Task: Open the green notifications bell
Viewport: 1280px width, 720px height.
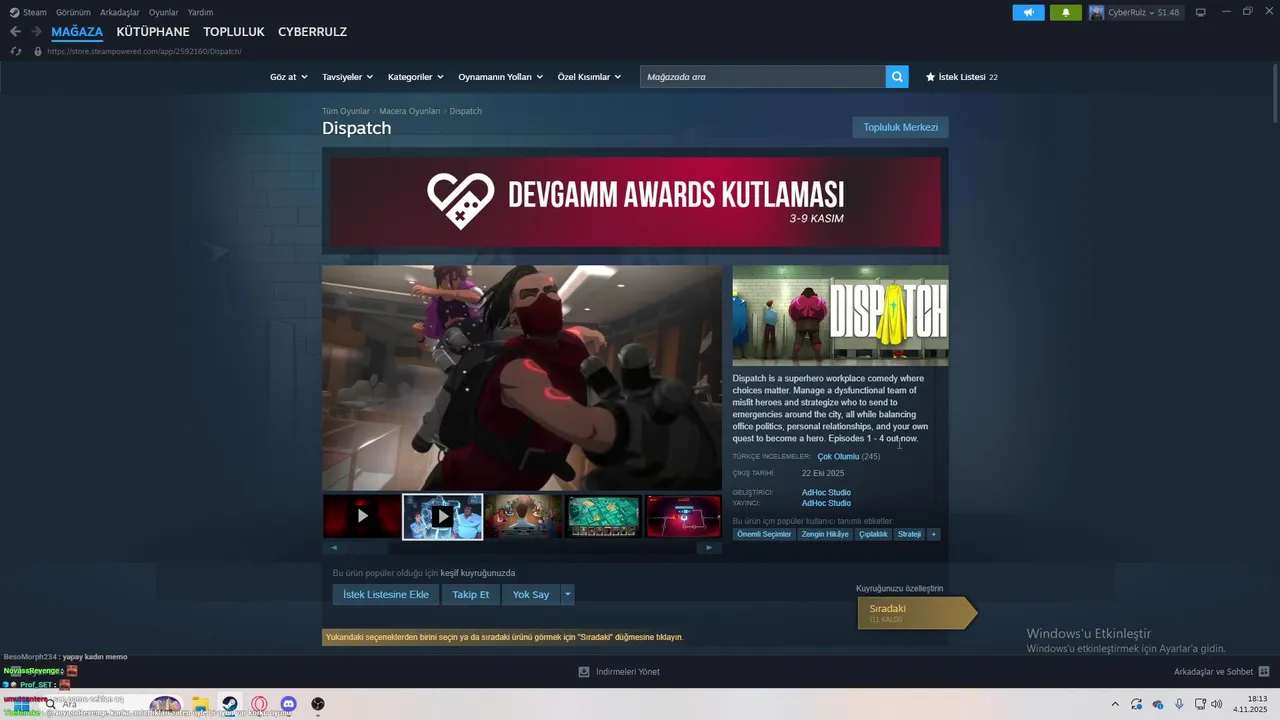Action: pos(1065,13)
